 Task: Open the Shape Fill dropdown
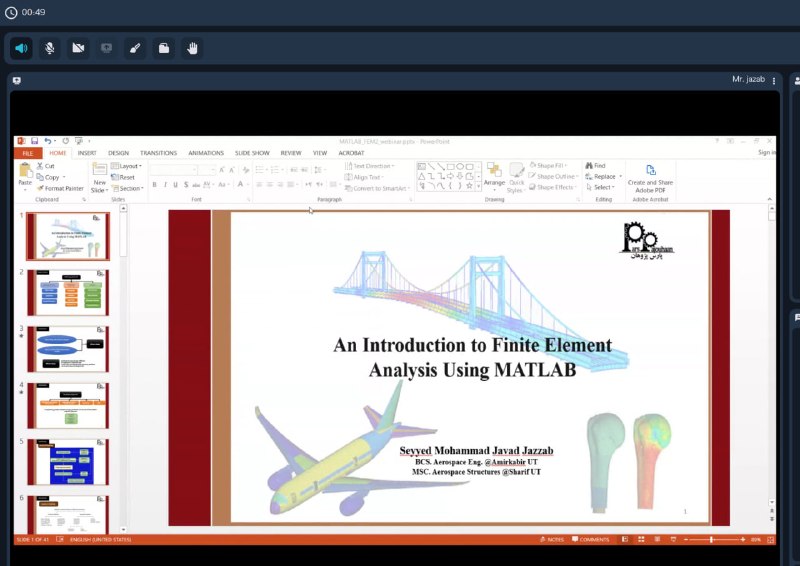click(548, 165)
